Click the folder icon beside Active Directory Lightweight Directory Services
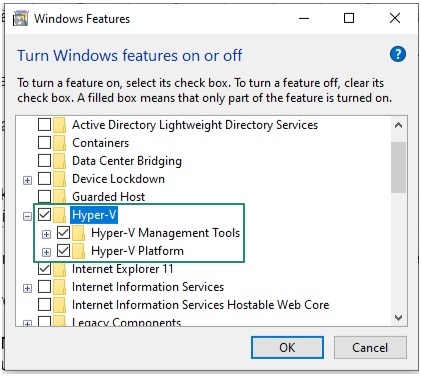 tap(60, 125)
